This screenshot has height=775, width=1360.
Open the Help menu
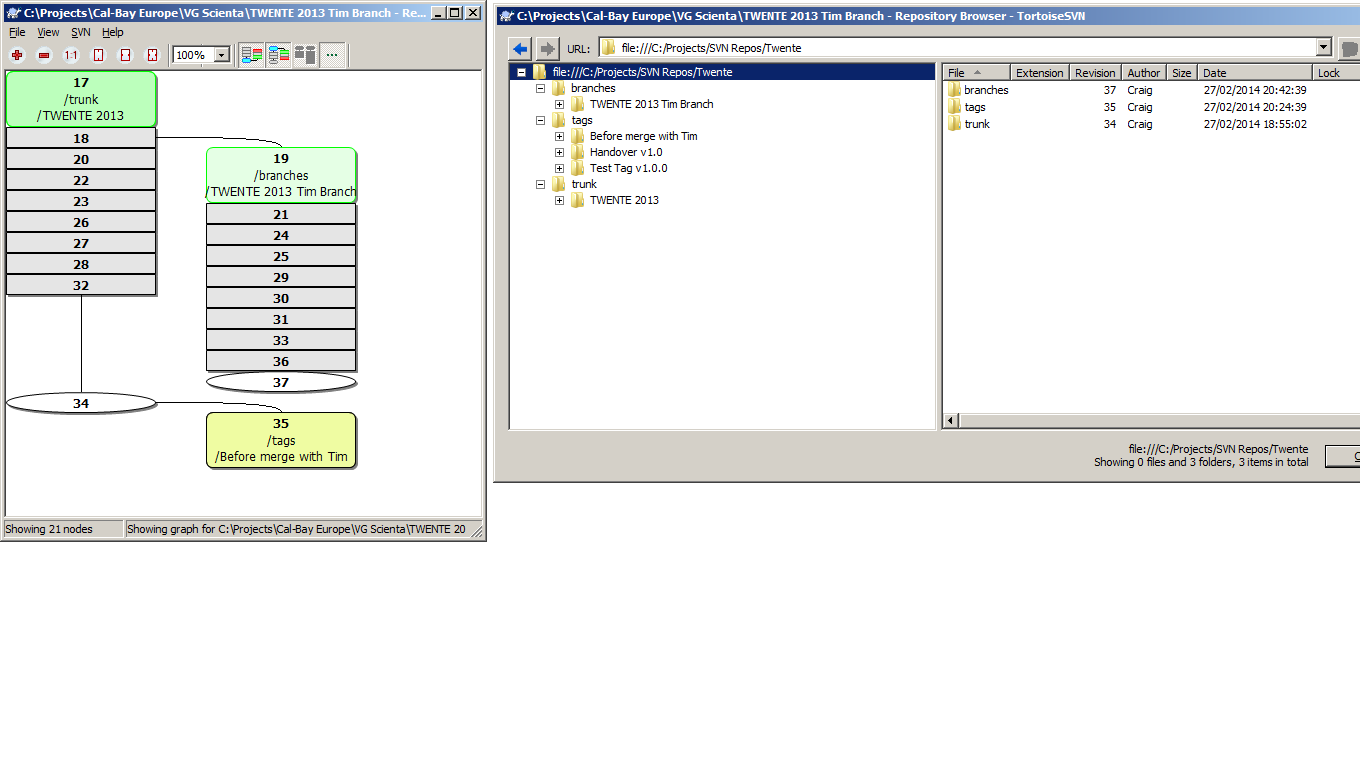(113, 32)
